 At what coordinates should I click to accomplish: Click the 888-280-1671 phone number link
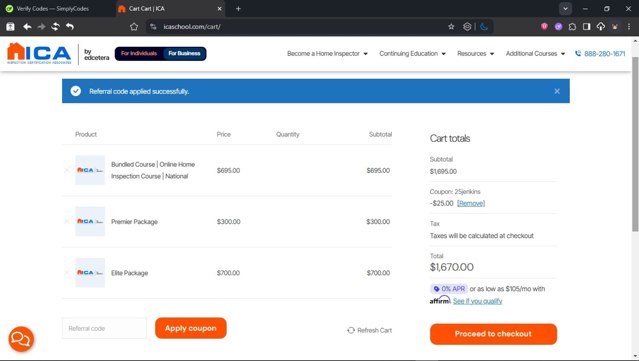click(600, 53)
